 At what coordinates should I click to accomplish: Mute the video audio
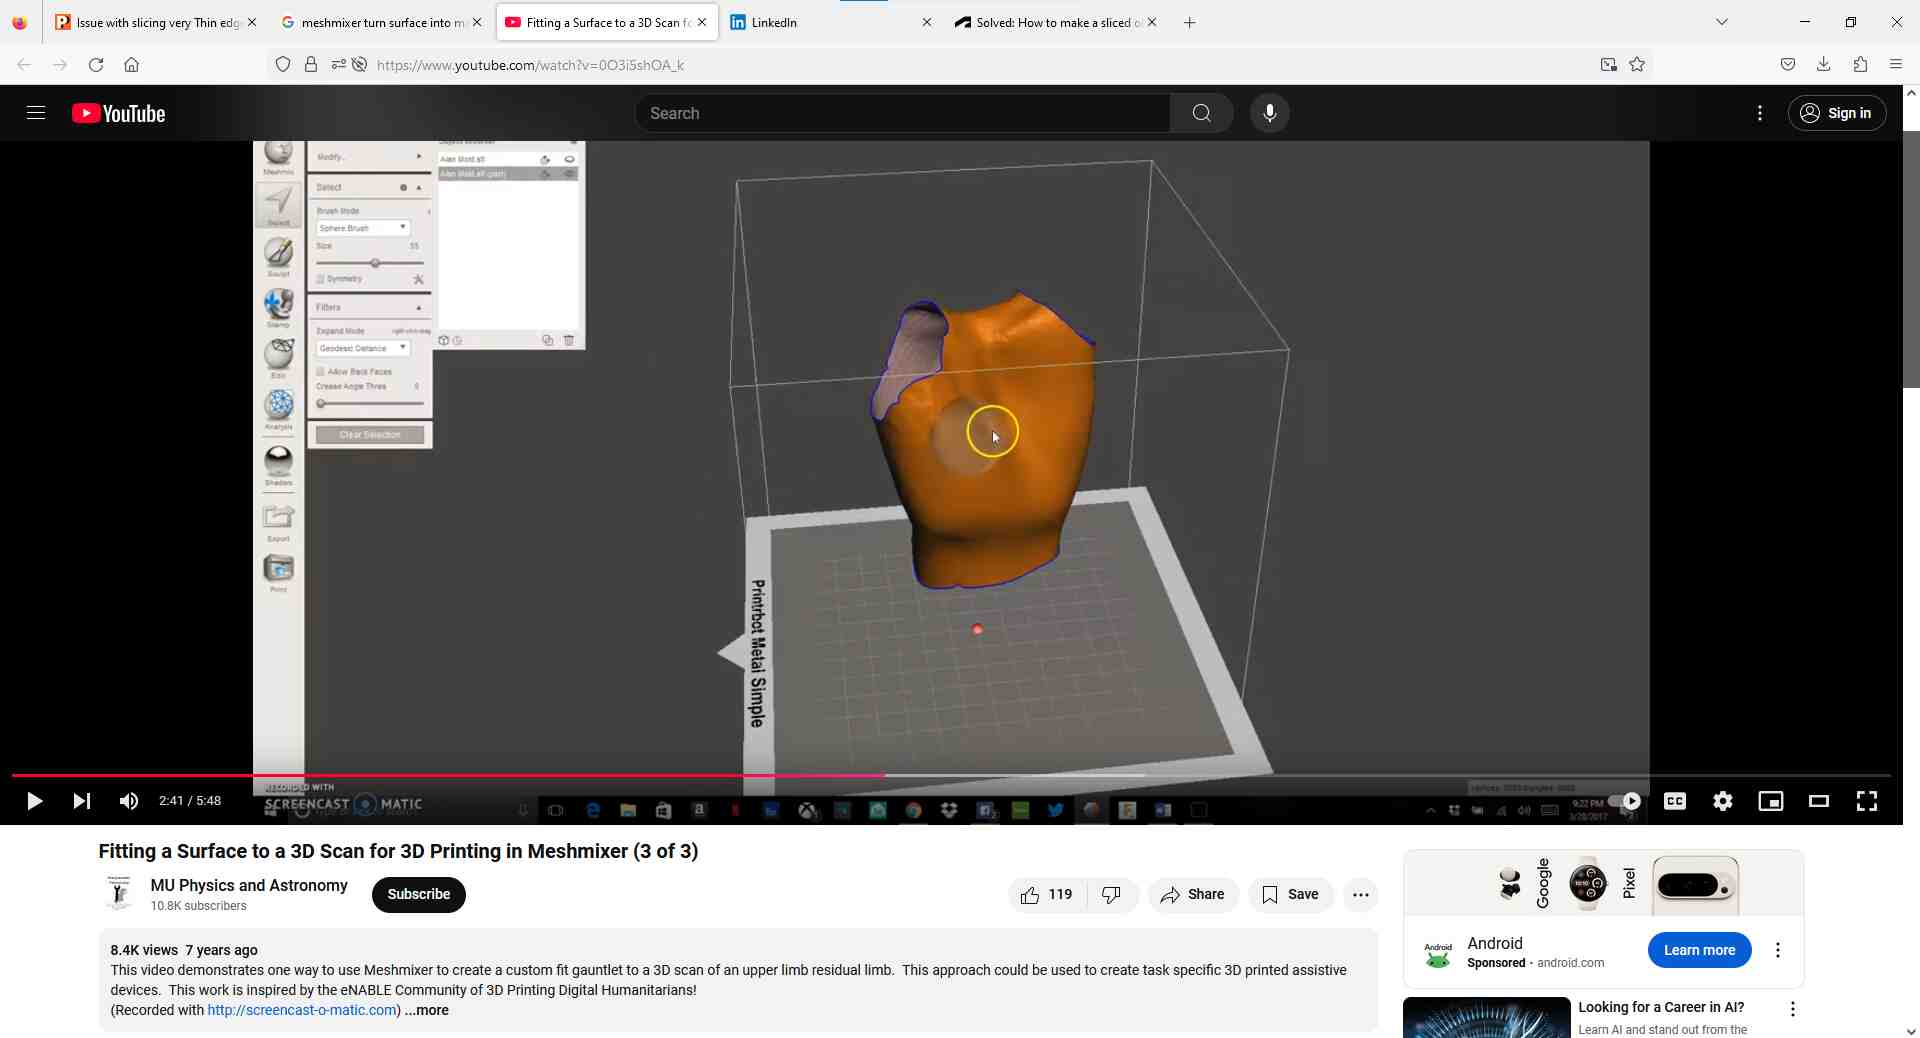(129, 801)
